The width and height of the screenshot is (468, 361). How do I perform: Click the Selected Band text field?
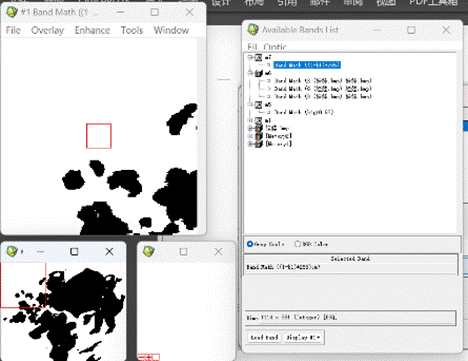click(351, 267)
